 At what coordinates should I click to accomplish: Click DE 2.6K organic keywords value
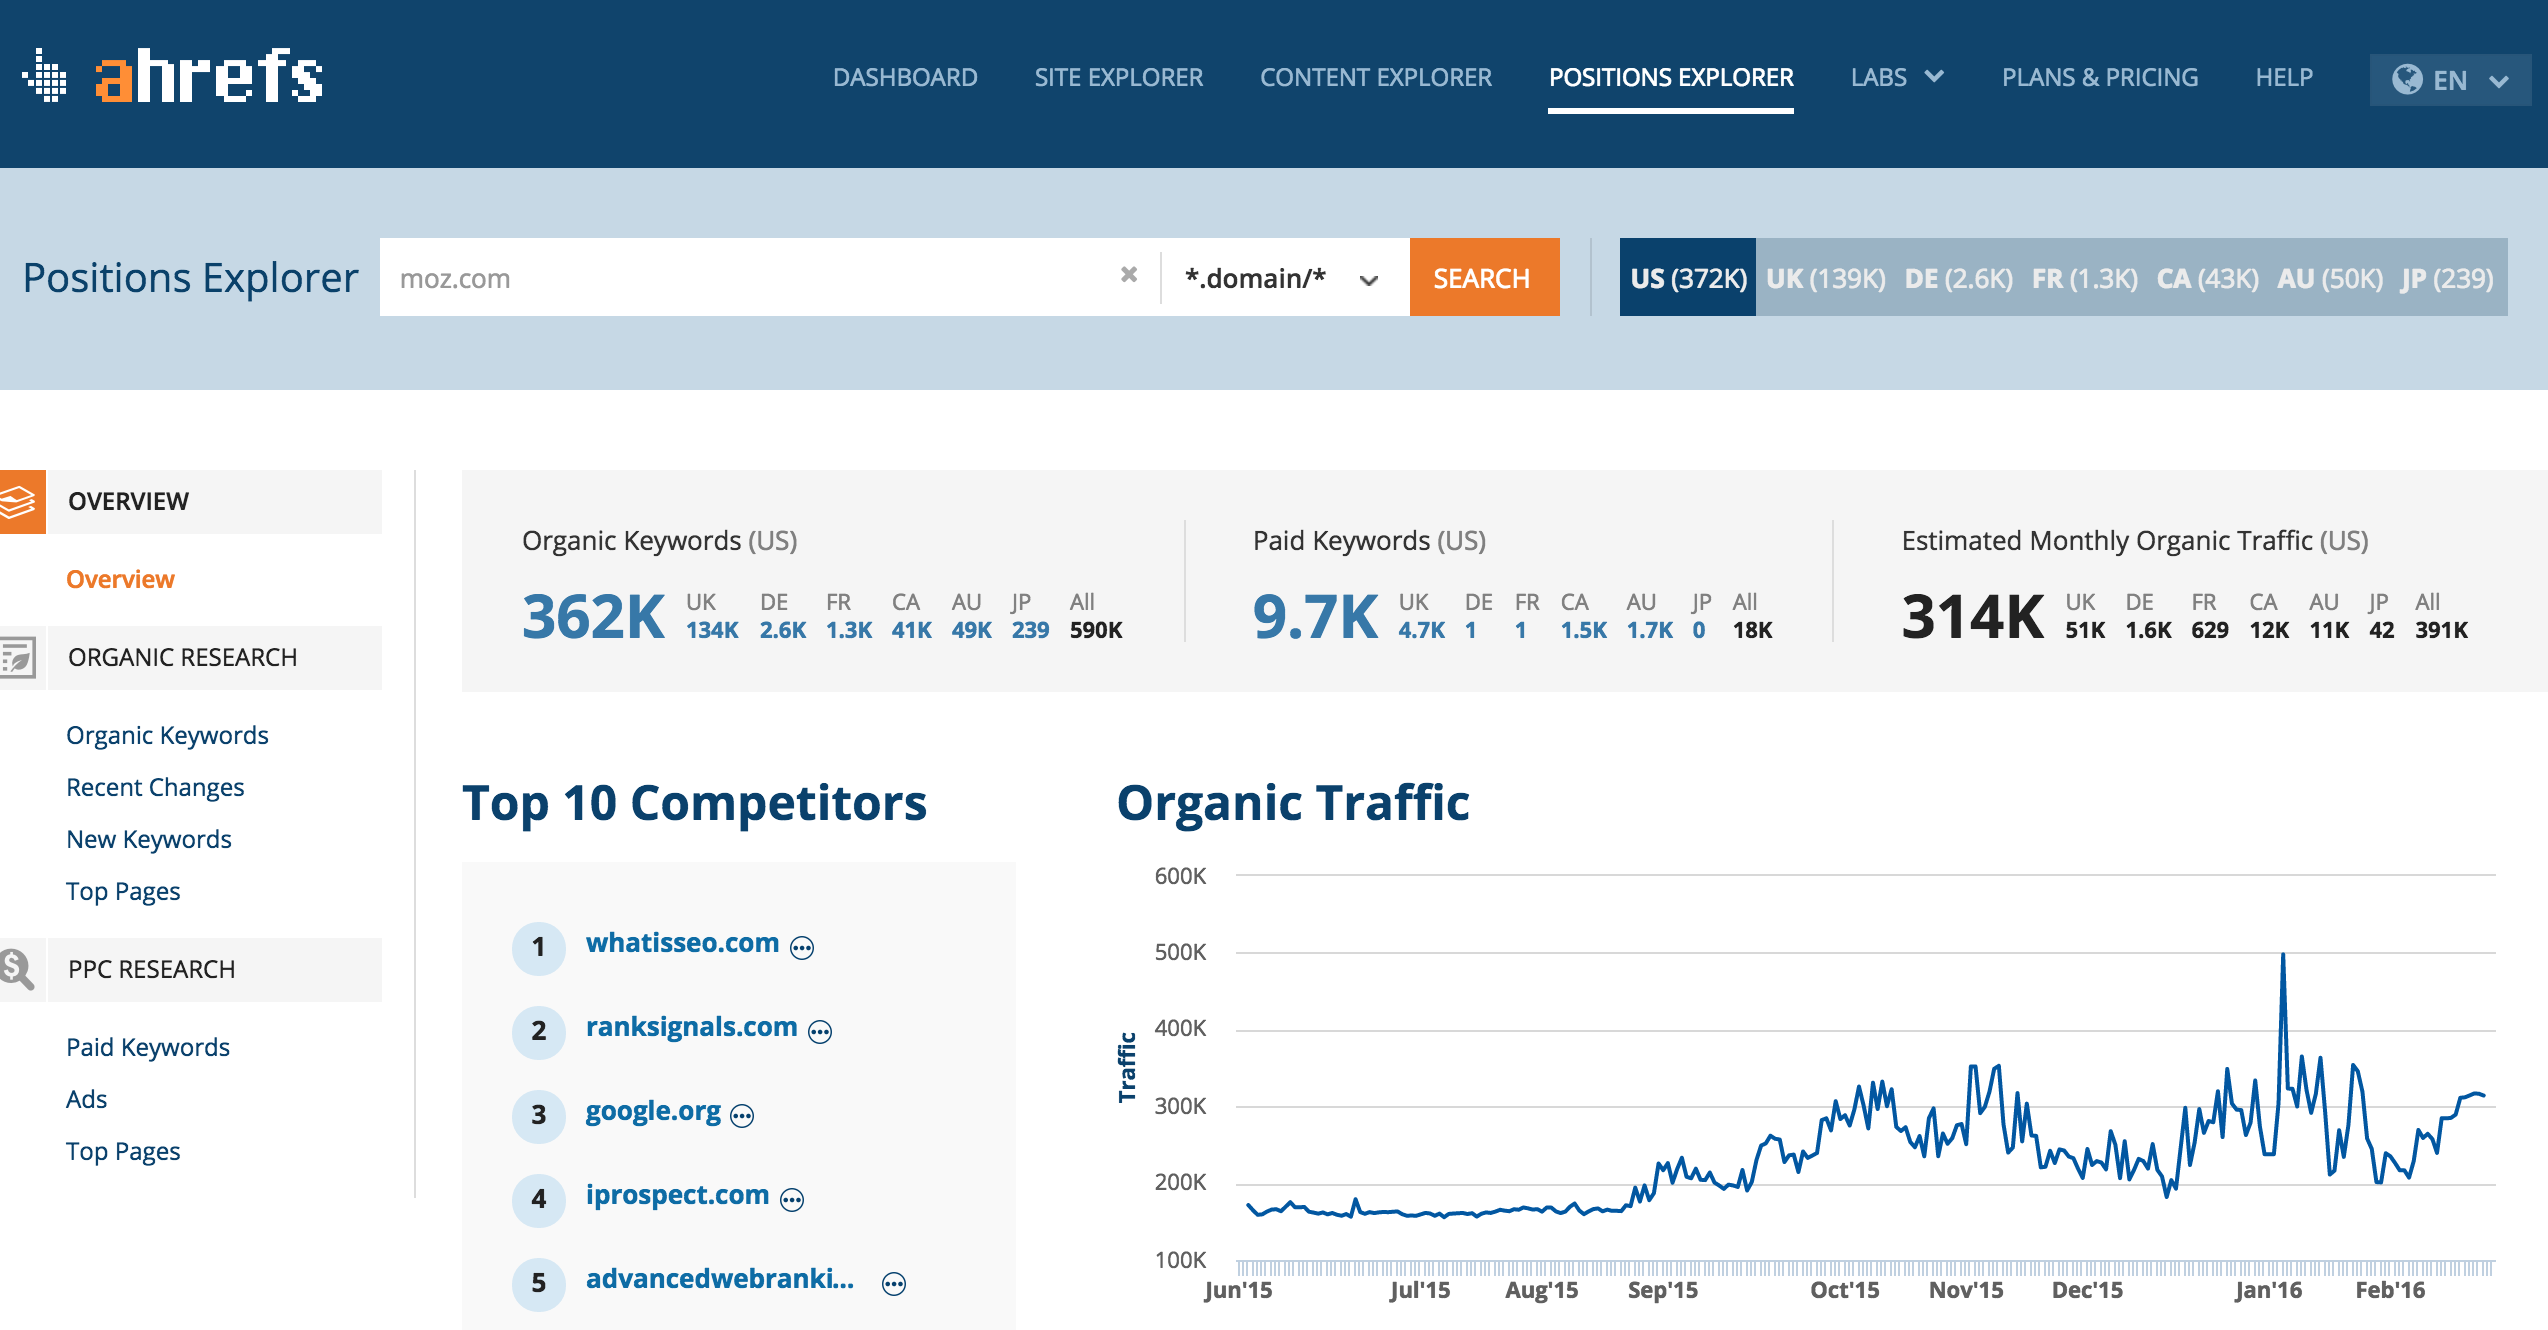click(783, 630)
